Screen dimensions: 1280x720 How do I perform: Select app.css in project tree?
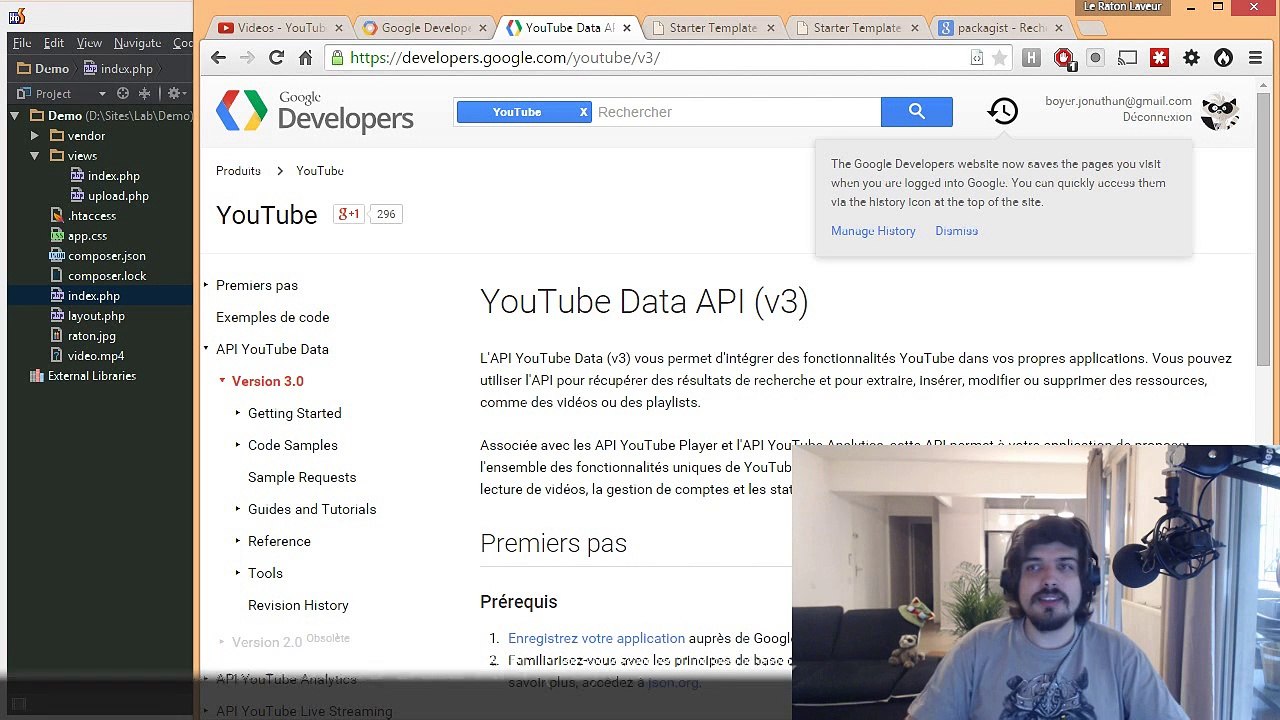coord(79,236)
